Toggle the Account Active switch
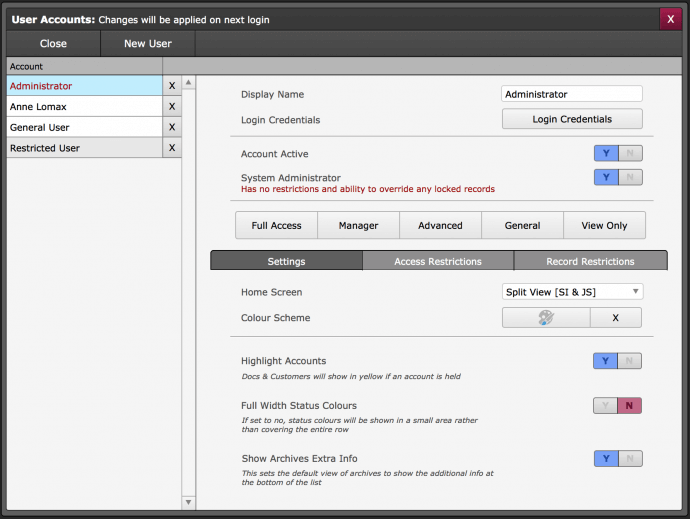690x519 pixels. (x=617, y=154)
